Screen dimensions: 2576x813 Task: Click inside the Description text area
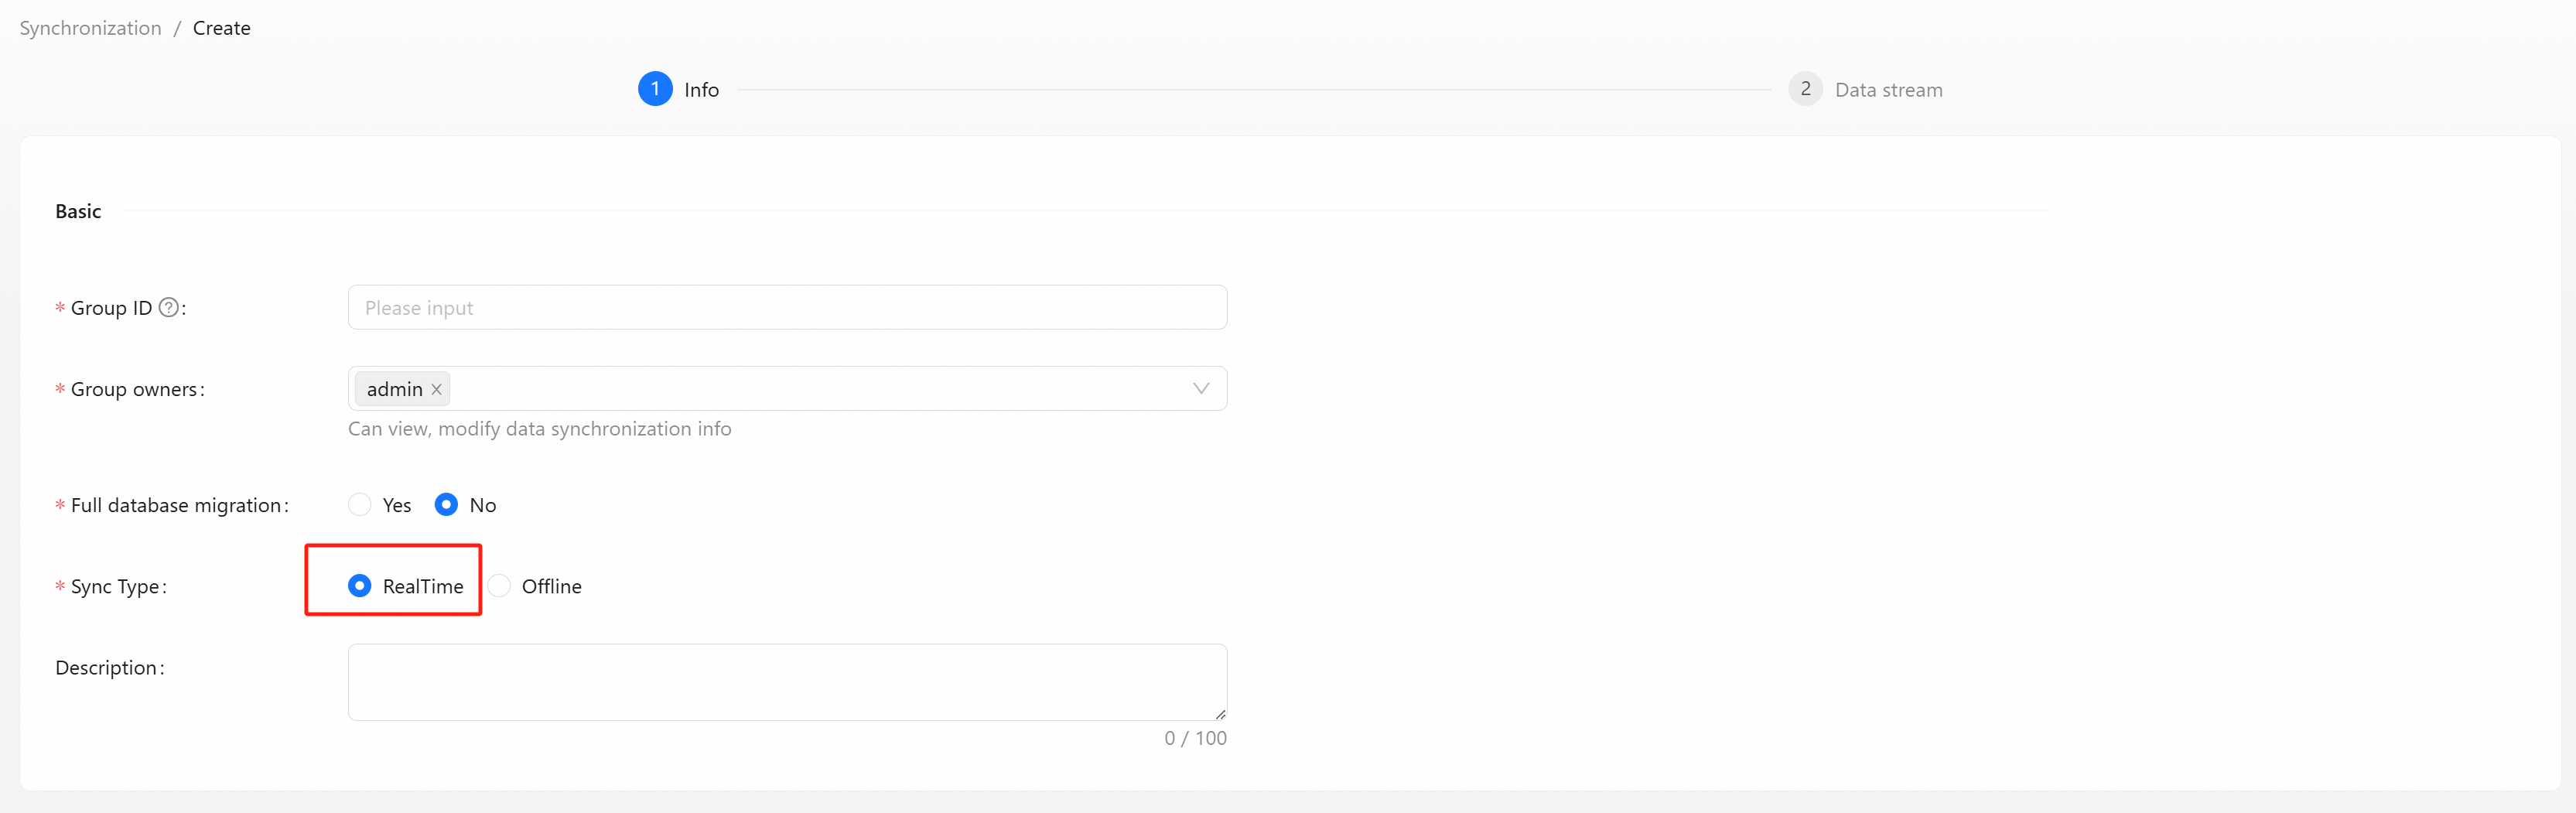click(786, 681)
